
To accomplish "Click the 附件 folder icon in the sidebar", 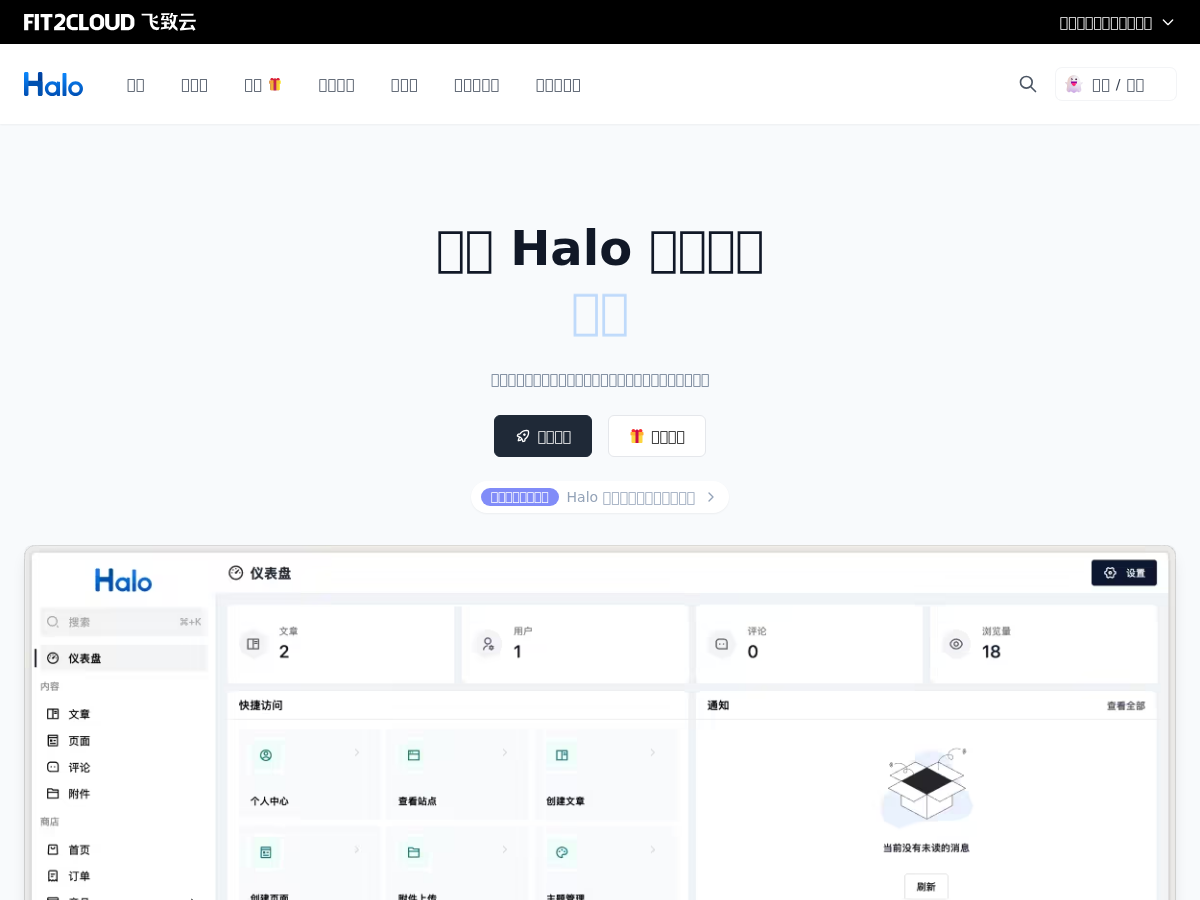I will pyautogui.click(x=53, y=793).
